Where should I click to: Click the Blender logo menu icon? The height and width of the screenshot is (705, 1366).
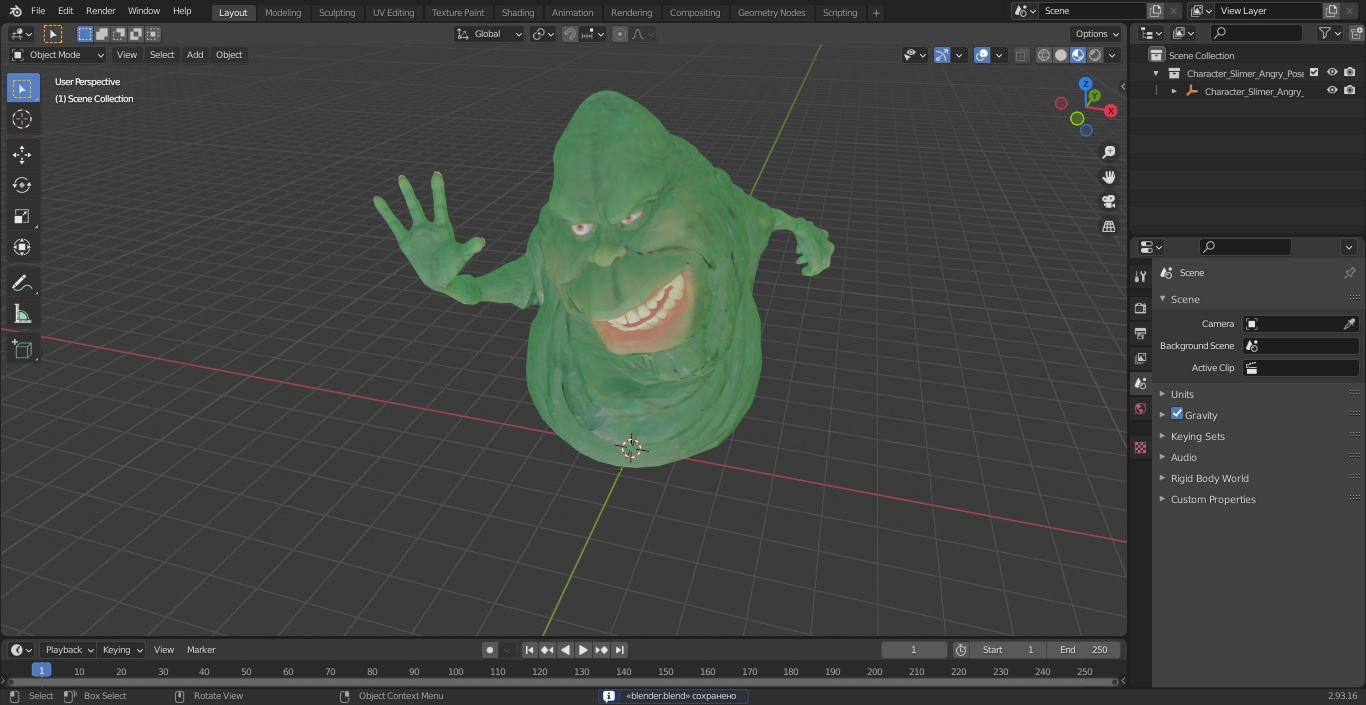coord(14,11)
